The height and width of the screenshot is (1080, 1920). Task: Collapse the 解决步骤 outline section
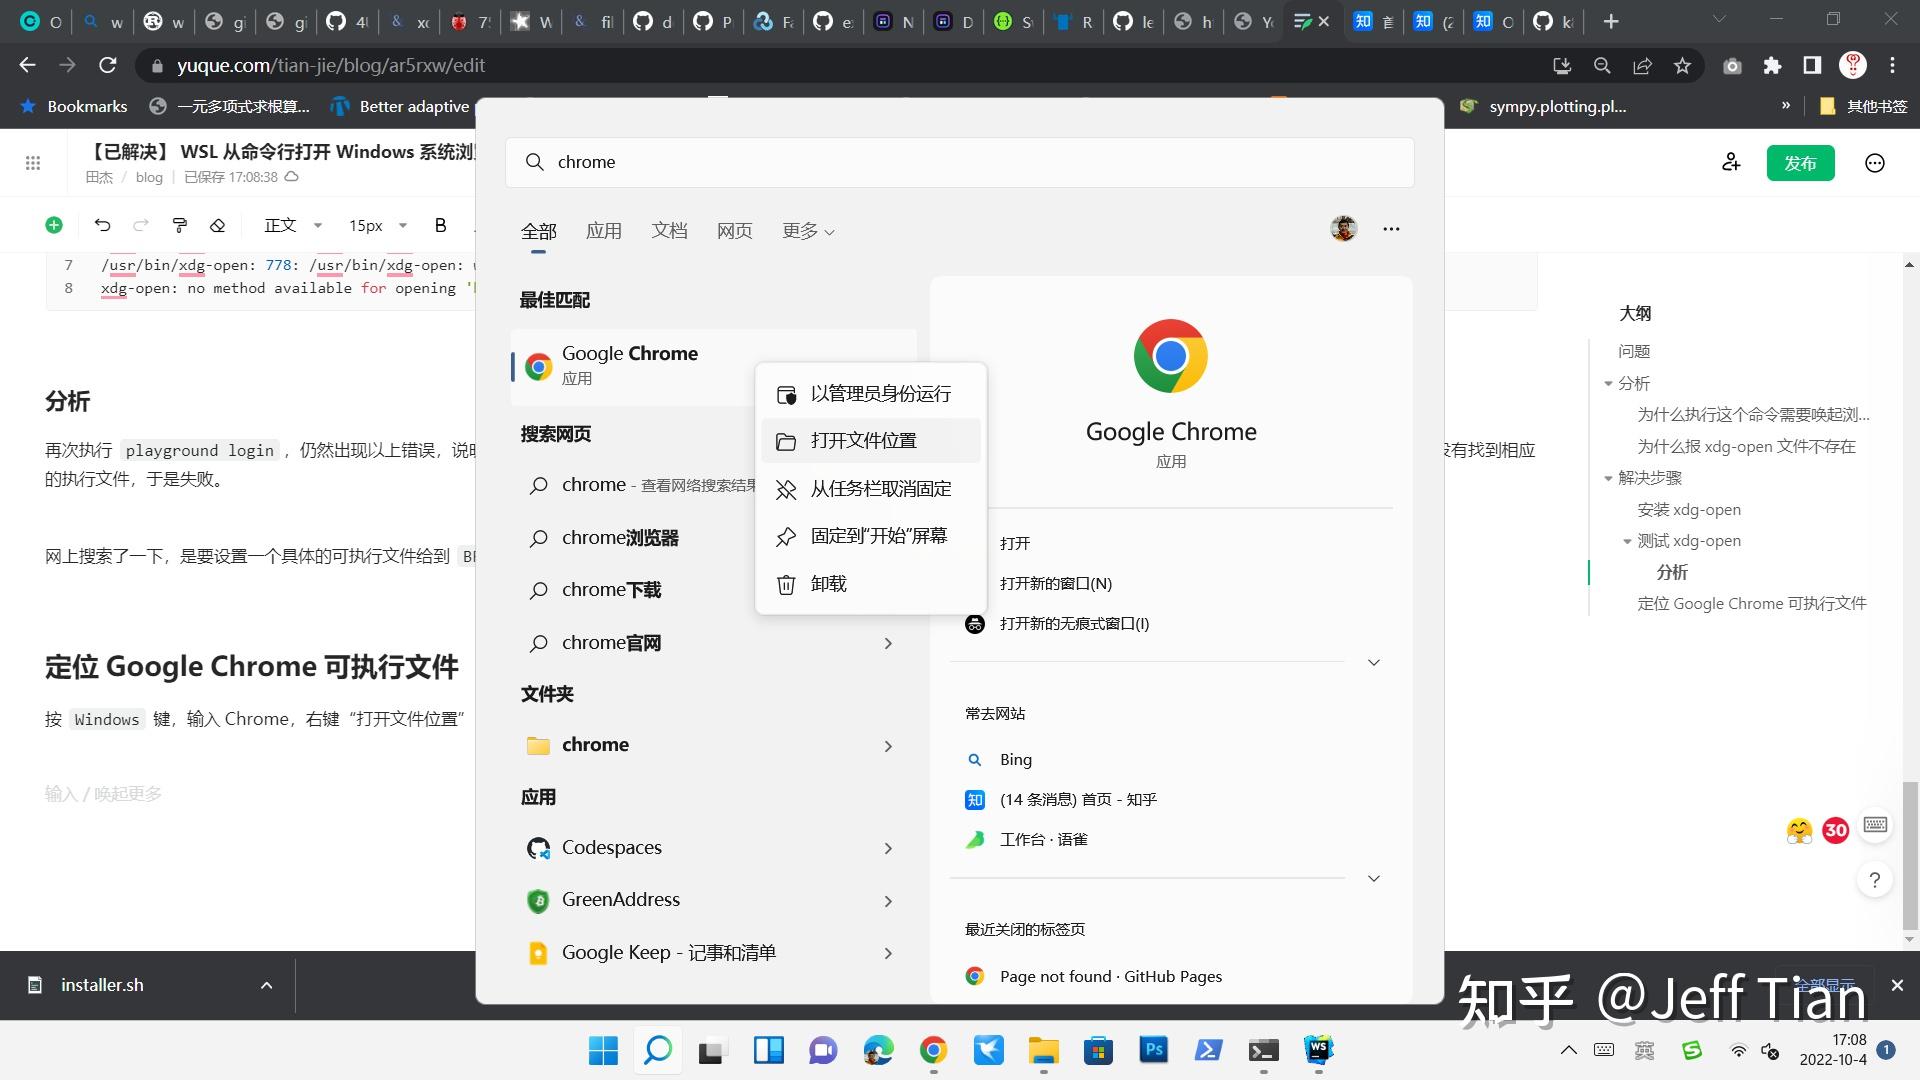[x=1608, y=478]
